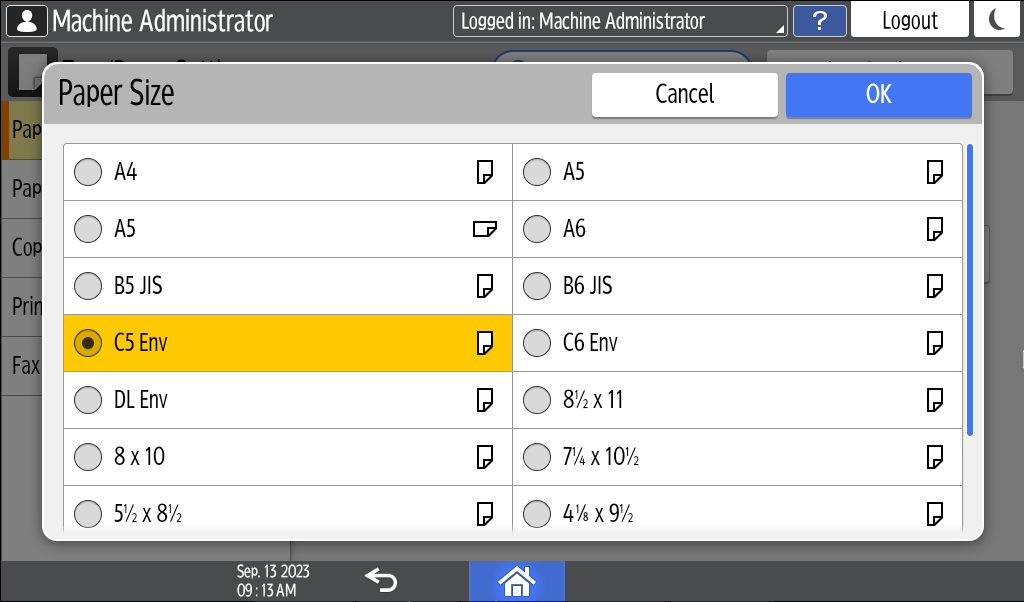Screen dimensions: 1024x602
Task: Click the paper size list scrollbar
Action: [969, 290]
